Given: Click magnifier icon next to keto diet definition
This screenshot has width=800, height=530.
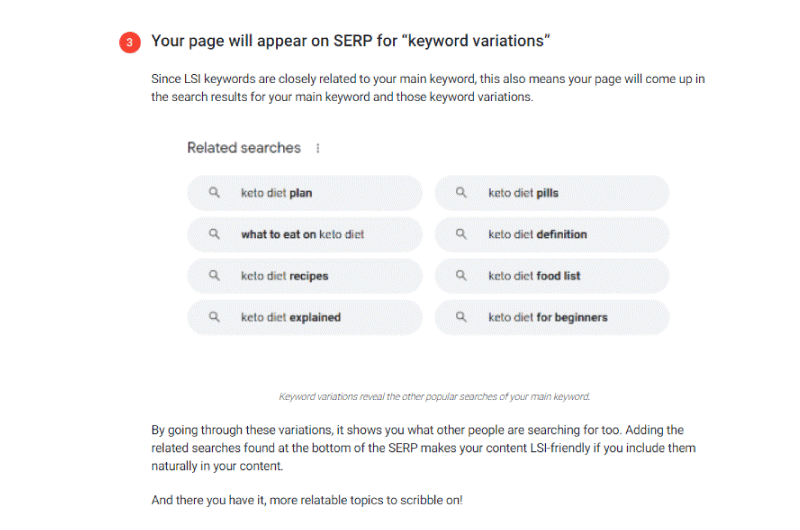Looking at the screenshot, I should [461, 234].
